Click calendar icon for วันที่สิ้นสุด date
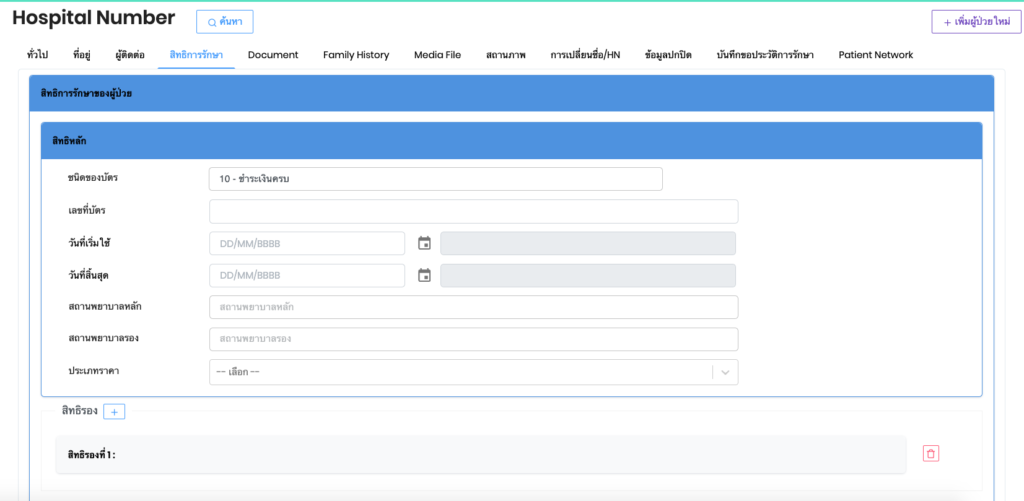1024x501 pixels. [x=424, y=275]
